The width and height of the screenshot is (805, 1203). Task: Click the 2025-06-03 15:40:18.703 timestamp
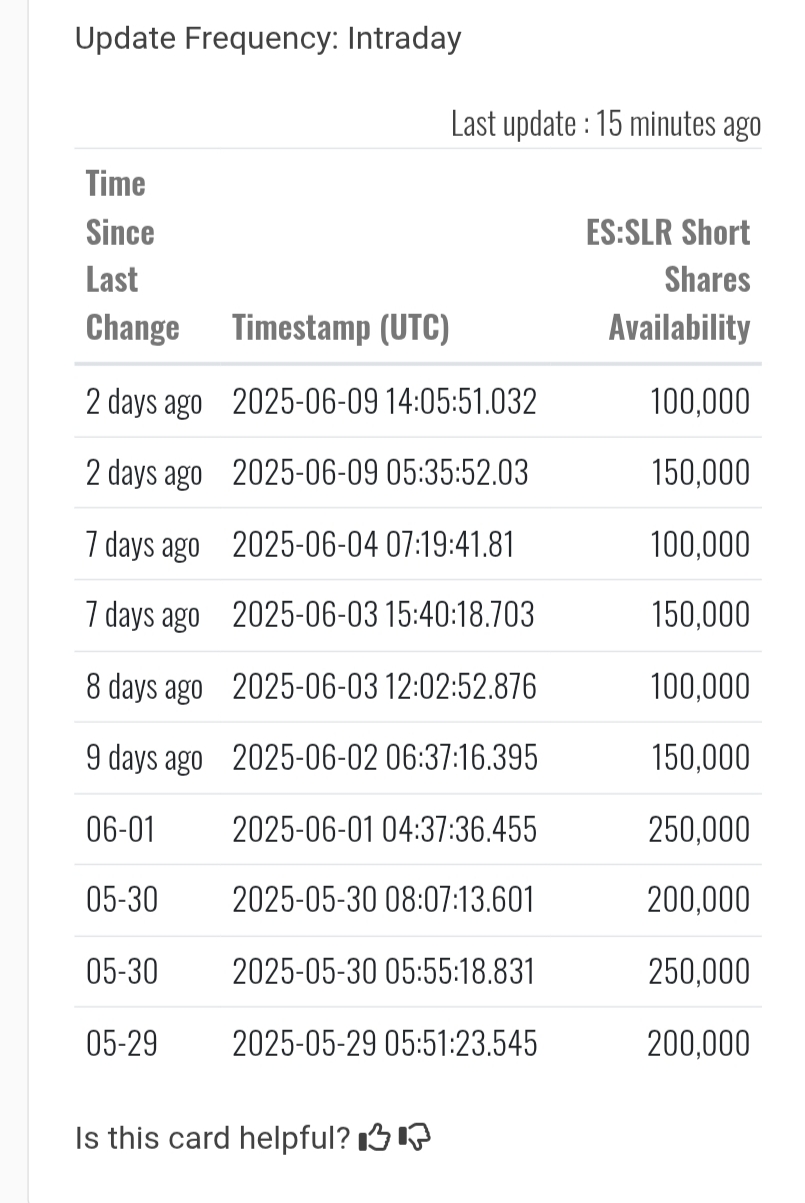point(383,615)
